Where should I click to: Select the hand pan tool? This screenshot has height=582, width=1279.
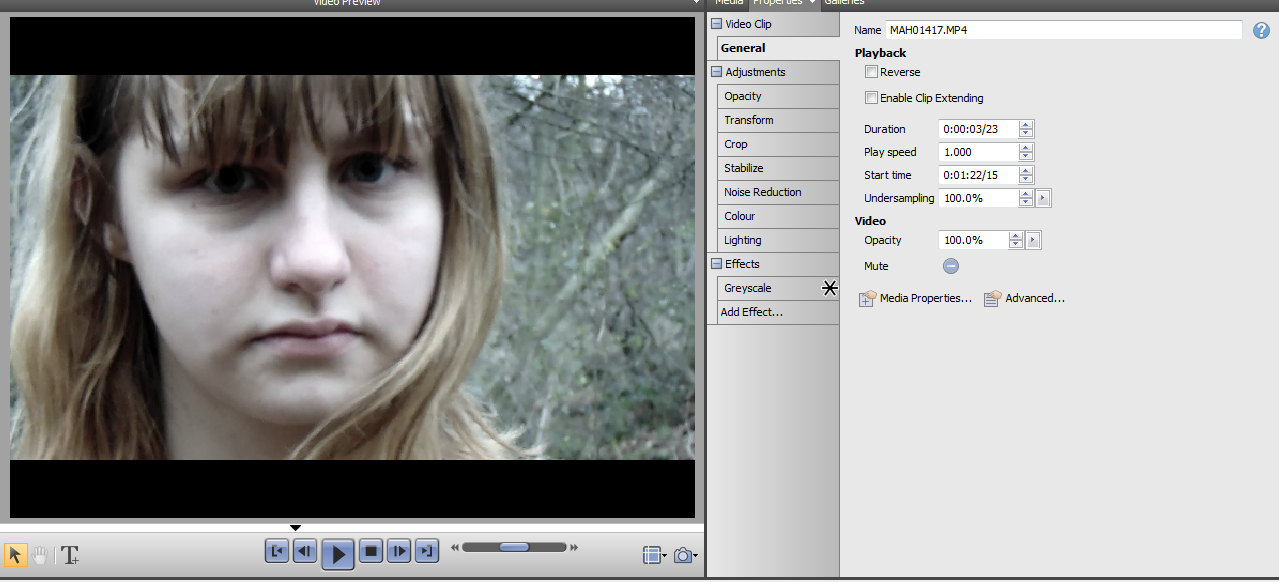pyautogui.click(x=40, y=555)
